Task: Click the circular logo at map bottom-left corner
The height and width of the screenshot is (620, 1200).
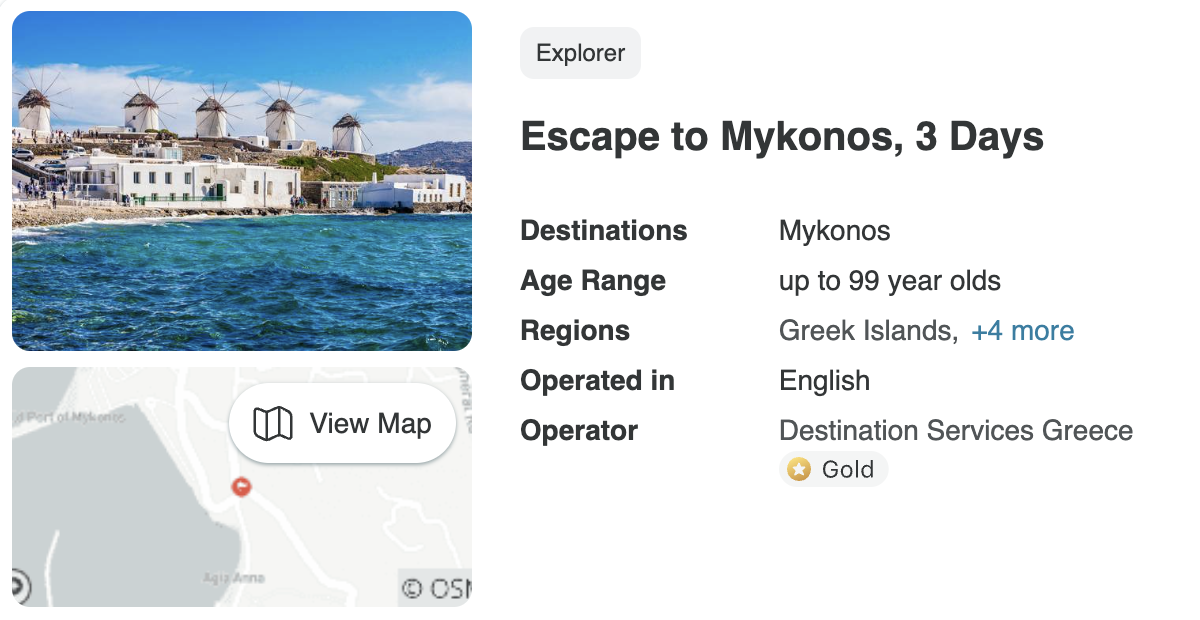Action: pos(19,585)
